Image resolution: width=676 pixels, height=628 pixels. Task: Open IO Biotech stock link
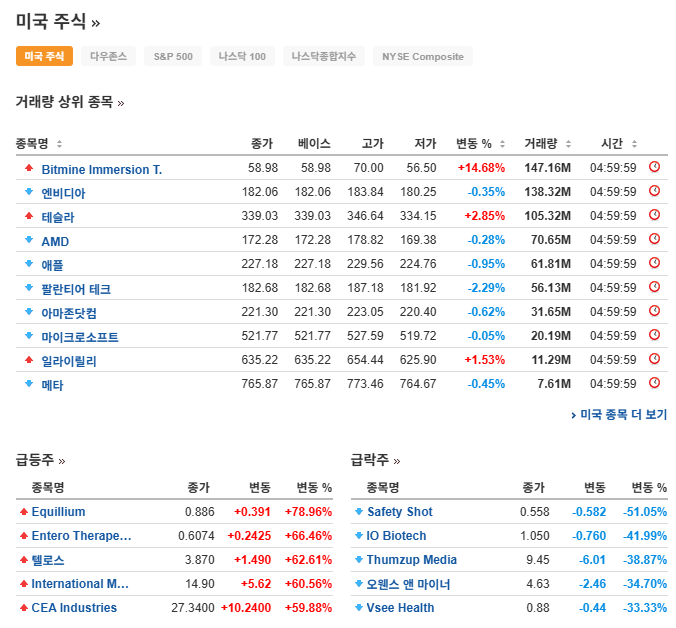point(396,536)
